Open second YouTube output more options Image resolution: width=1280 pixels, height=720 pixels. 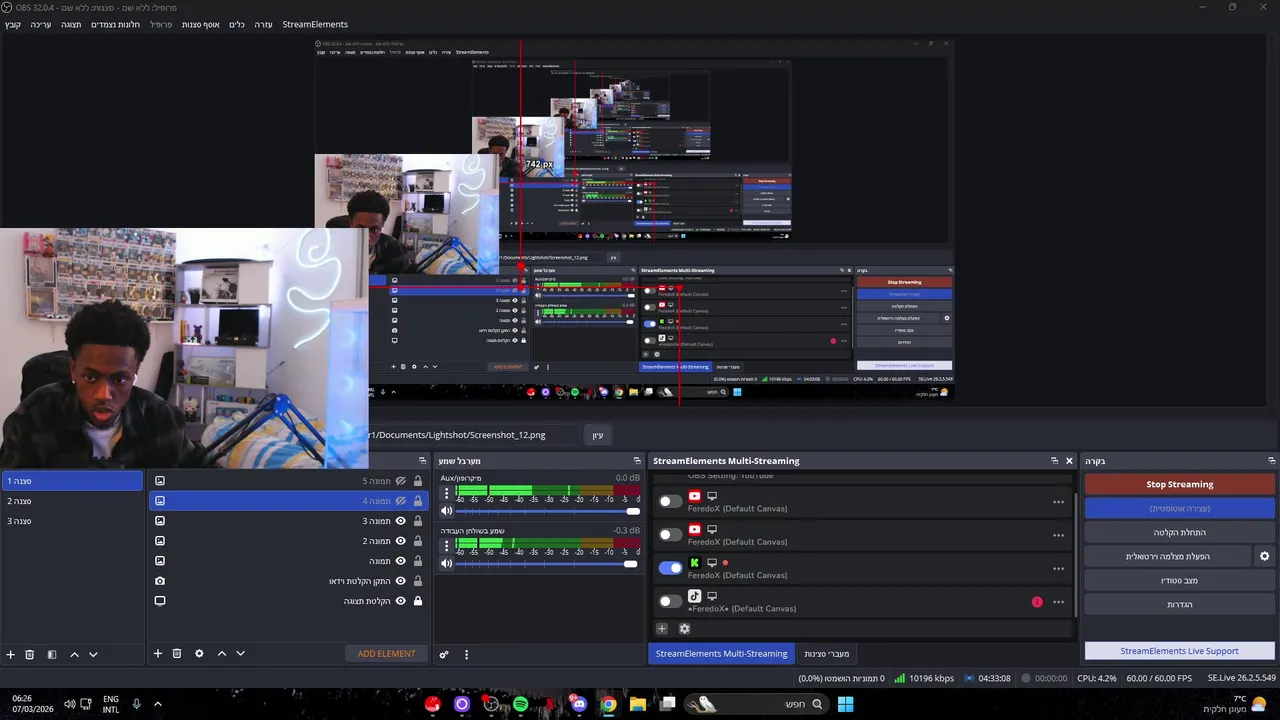(x=1058, y=535)
